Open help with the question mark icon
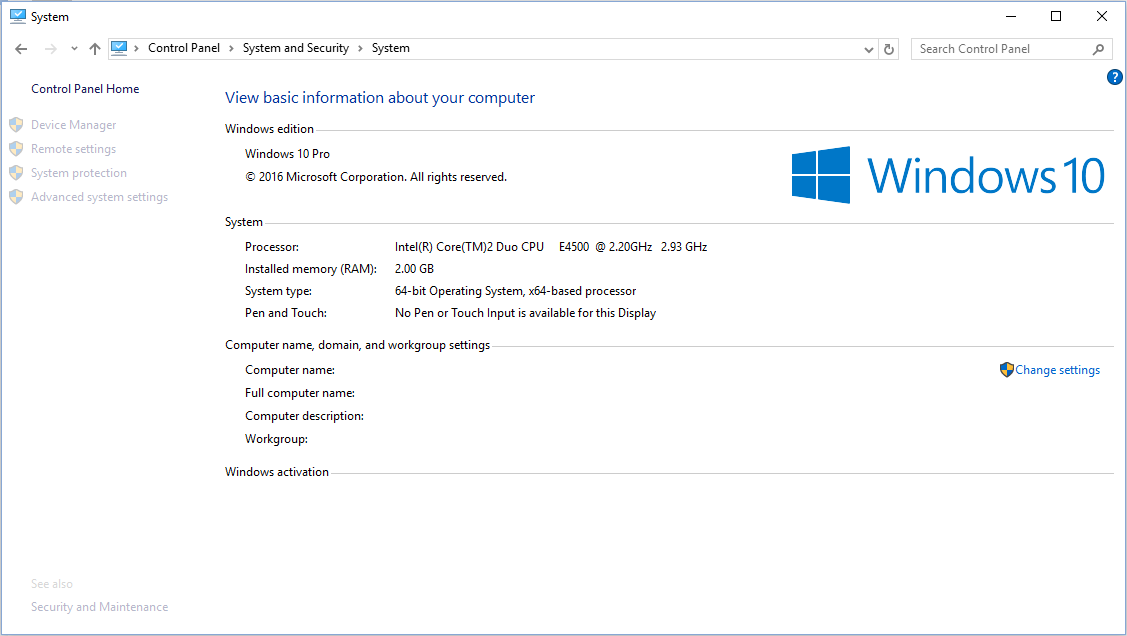This screenshot has height=636, width=1127. (x=1115, y=77)
